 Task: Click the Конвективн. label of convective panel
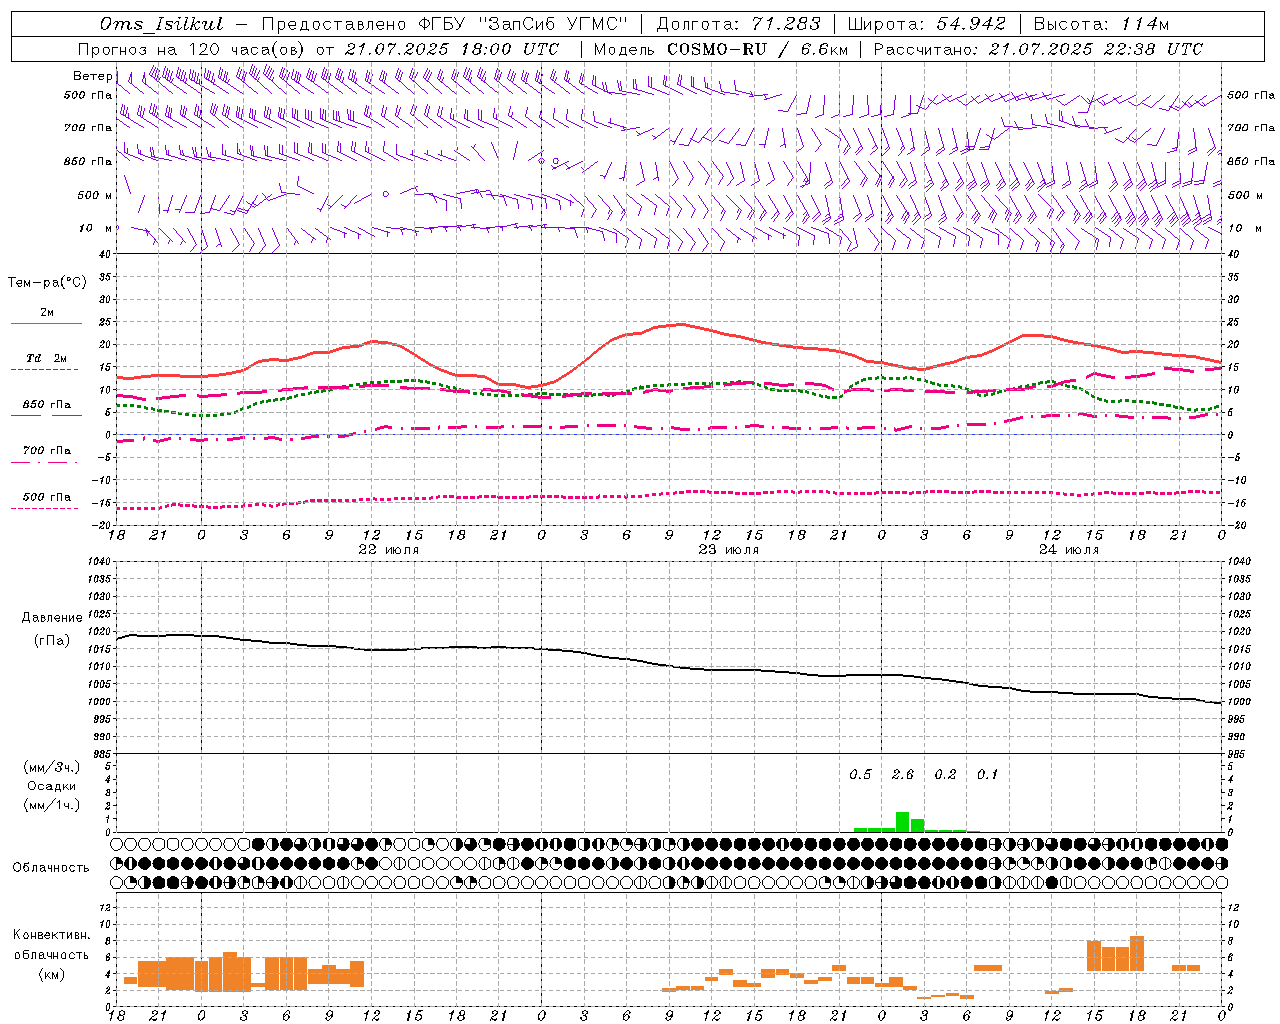[x=52, y=934]
